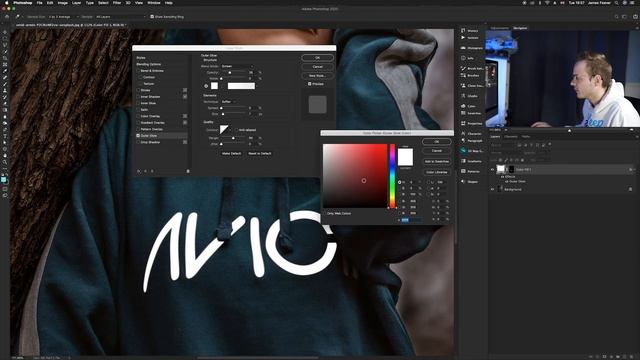Open the Gradients panel icon
The height and width of the screenshot is (360, 640).
pyautogui.click(x=463, y=161)
